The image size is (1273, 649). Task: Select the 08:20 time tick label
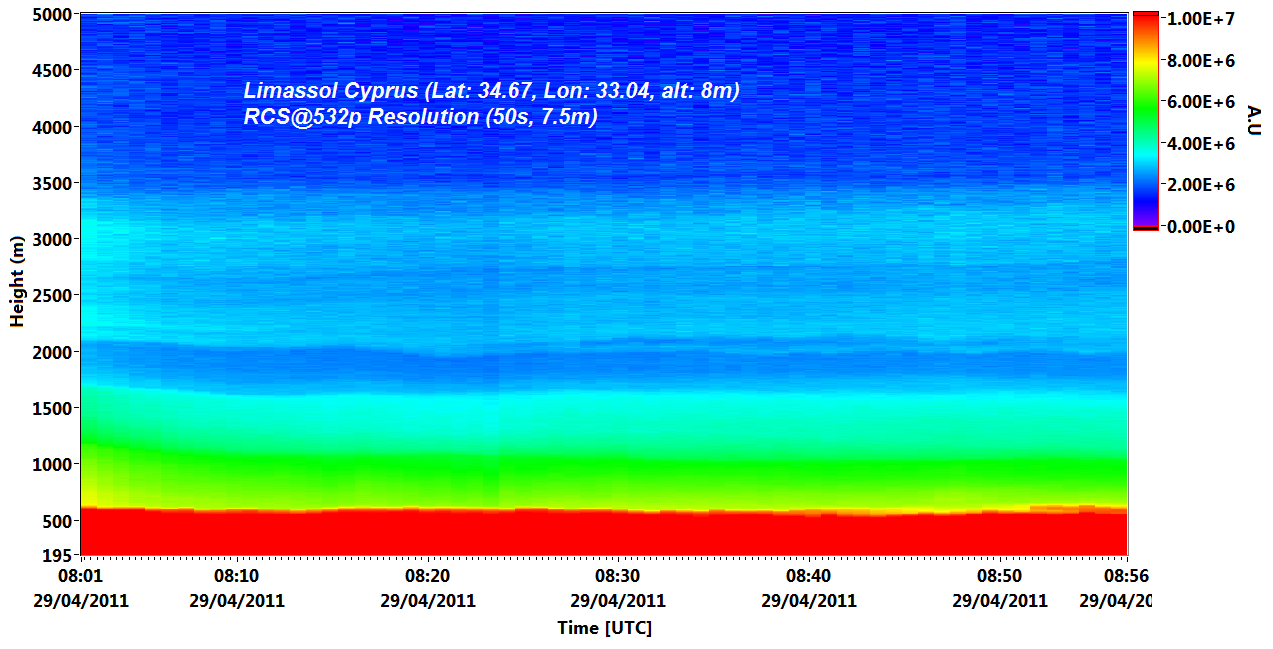(428, 577)
